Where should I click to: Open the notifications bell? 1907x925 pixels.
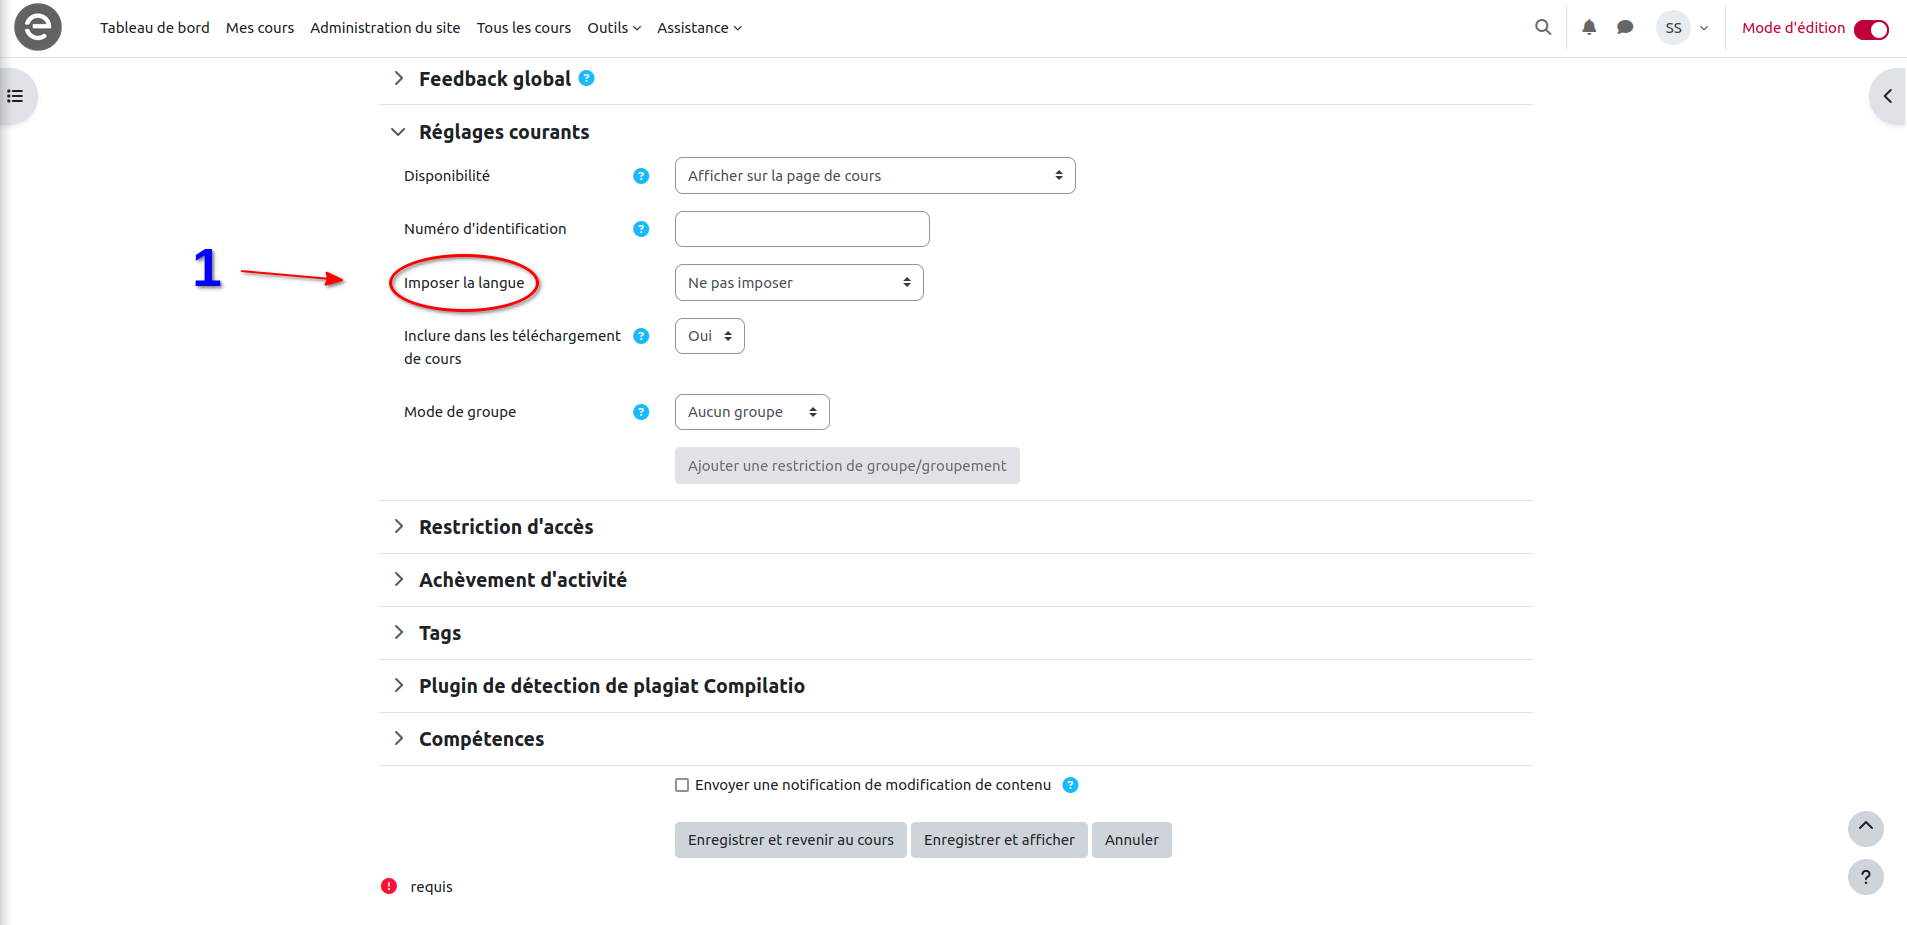coord(1589,28)
